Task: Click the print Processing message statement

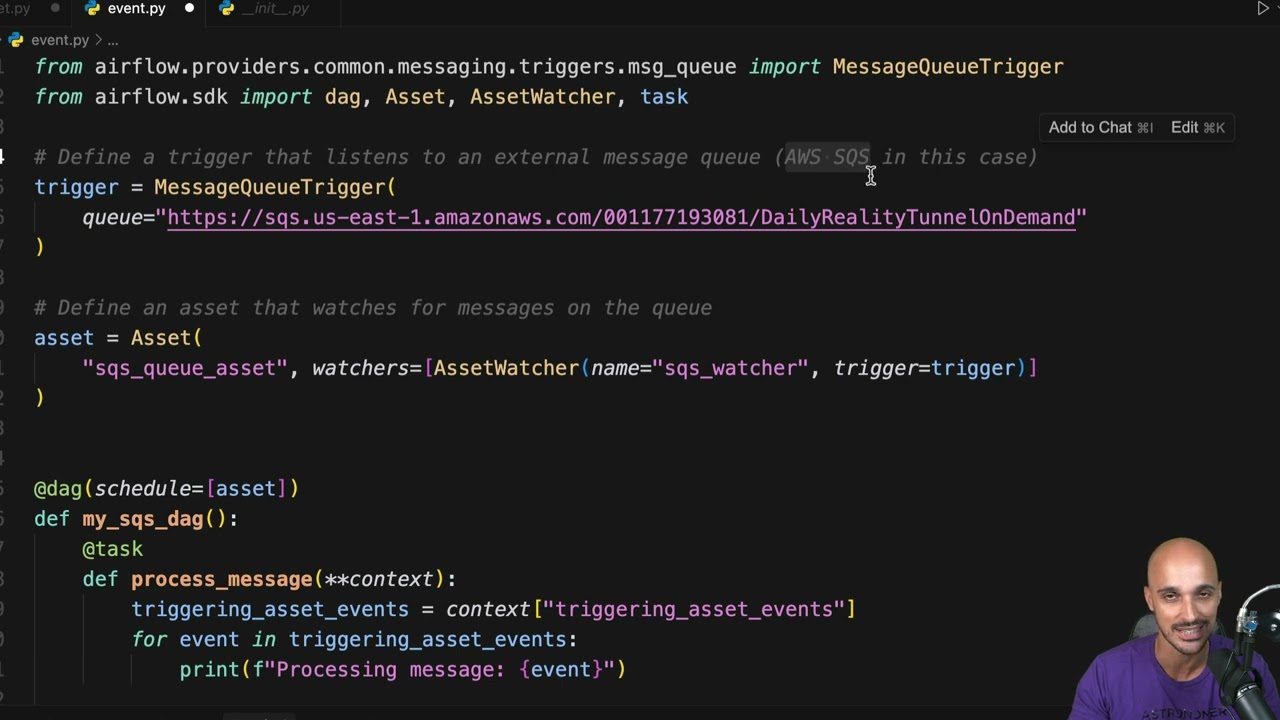Action: (x=402, y=669)
